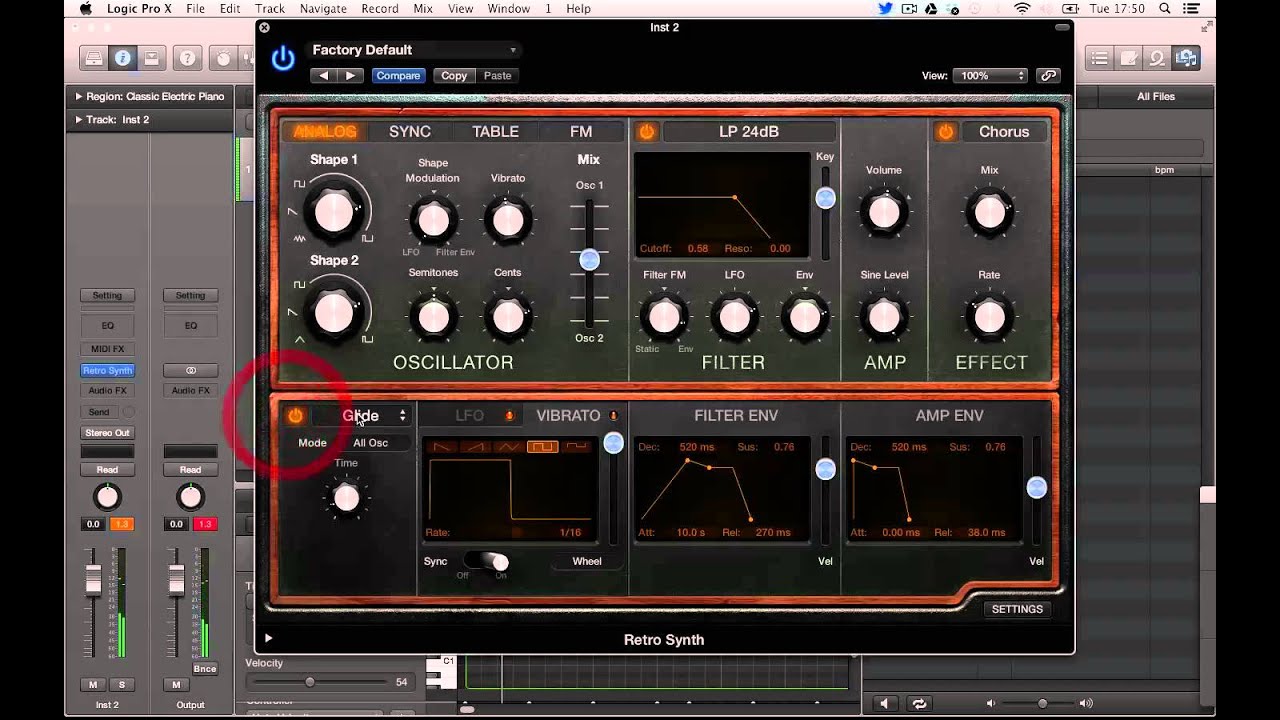This screenshot has height=720, width=1280.
Task: Select the square LFO waveform icon
Action: coord(543,447)
